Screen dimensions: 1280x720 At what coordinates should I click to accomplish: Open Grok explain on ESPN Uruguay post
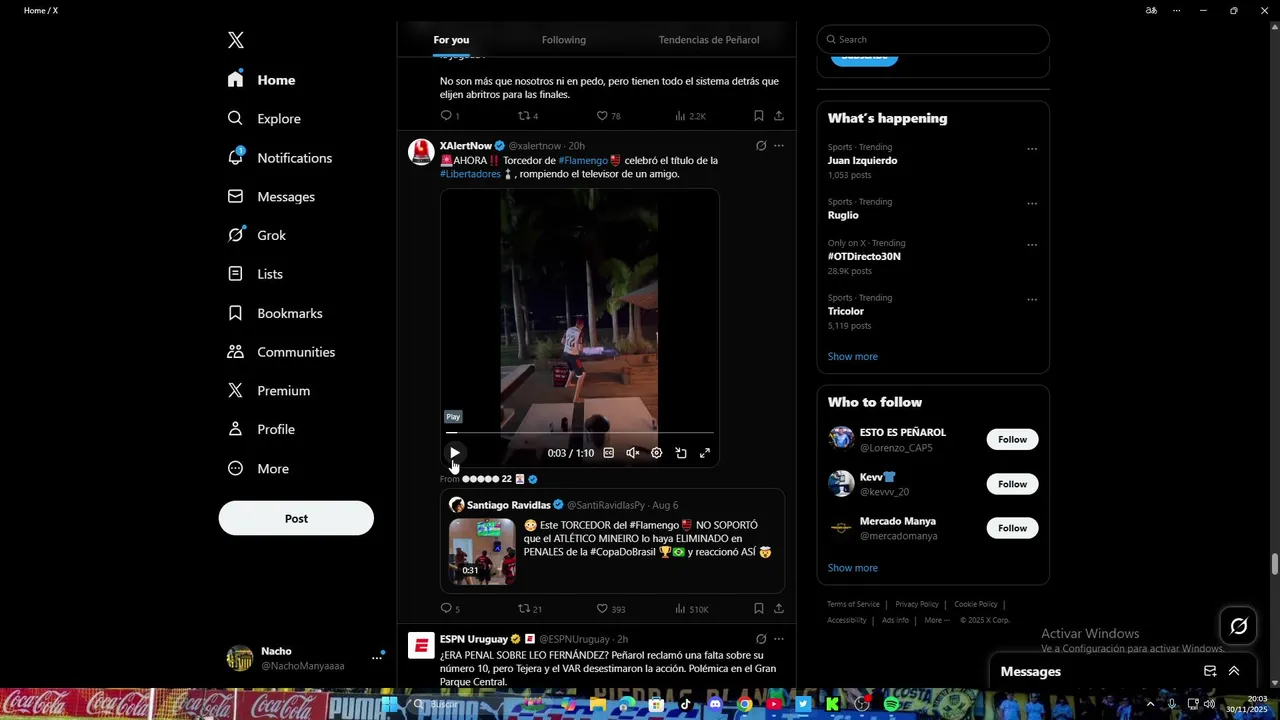(761, 639)
